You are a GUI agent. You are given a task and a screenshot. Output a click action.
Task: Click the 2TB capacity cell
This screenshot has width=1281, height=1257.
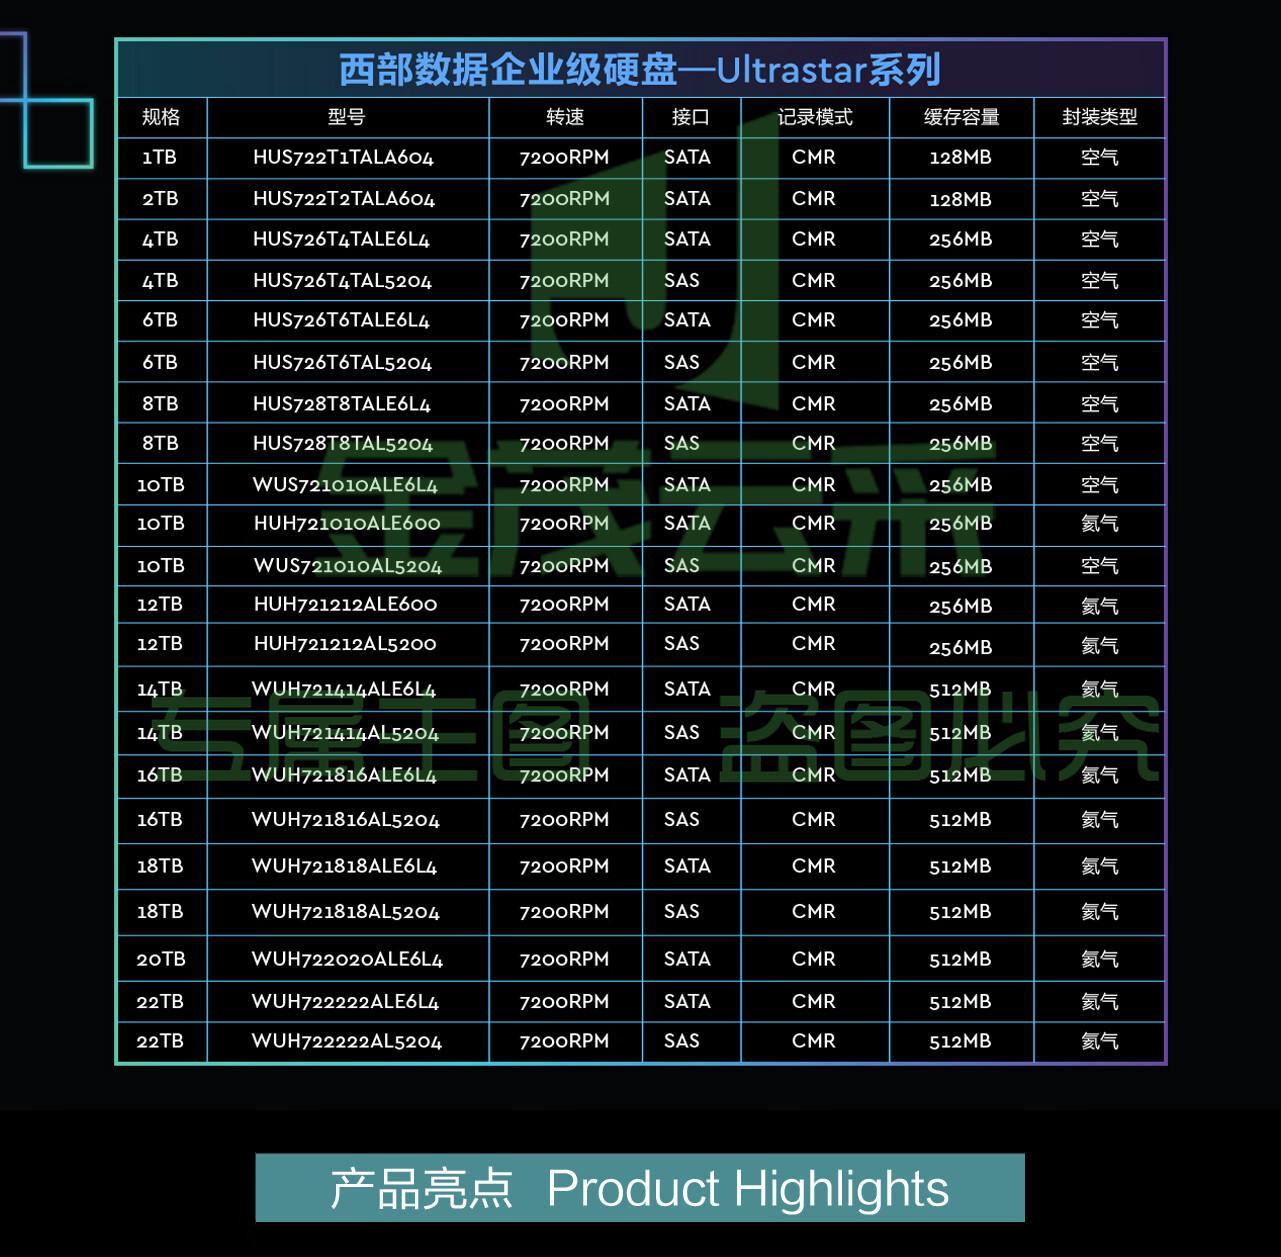pyautogui.click(x=160, y=199)
